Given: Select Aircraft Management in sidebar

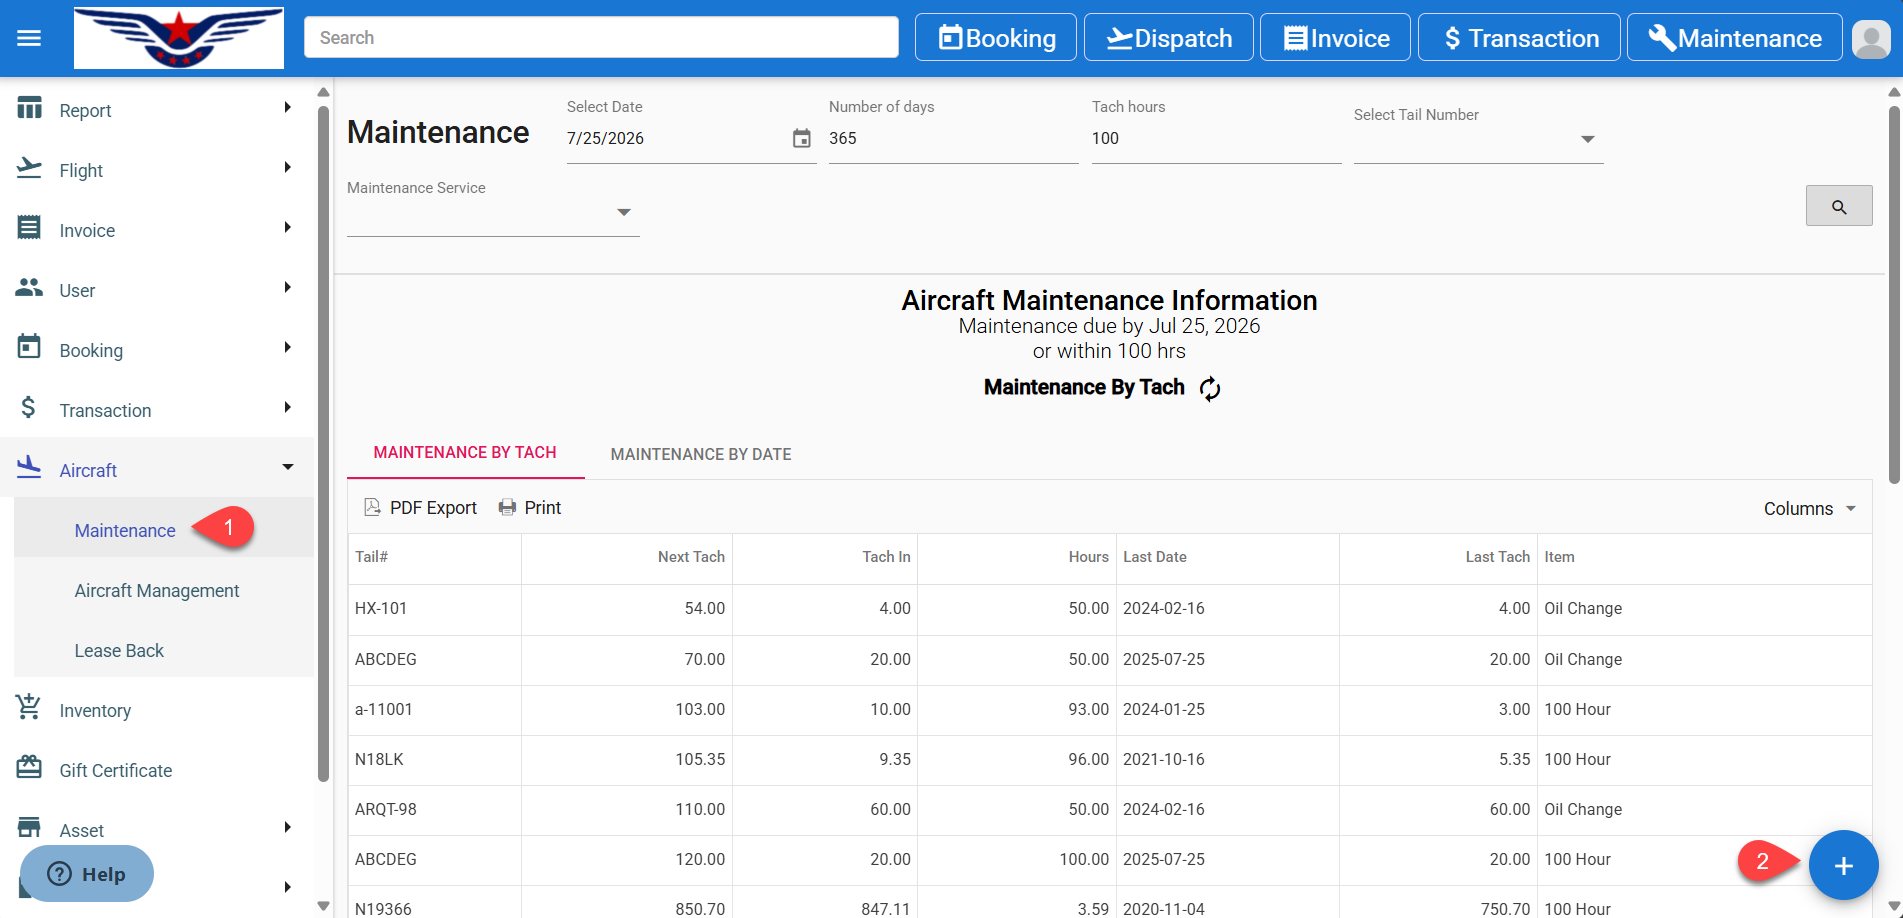Looking at the screenshot, I should coord(157,591).
